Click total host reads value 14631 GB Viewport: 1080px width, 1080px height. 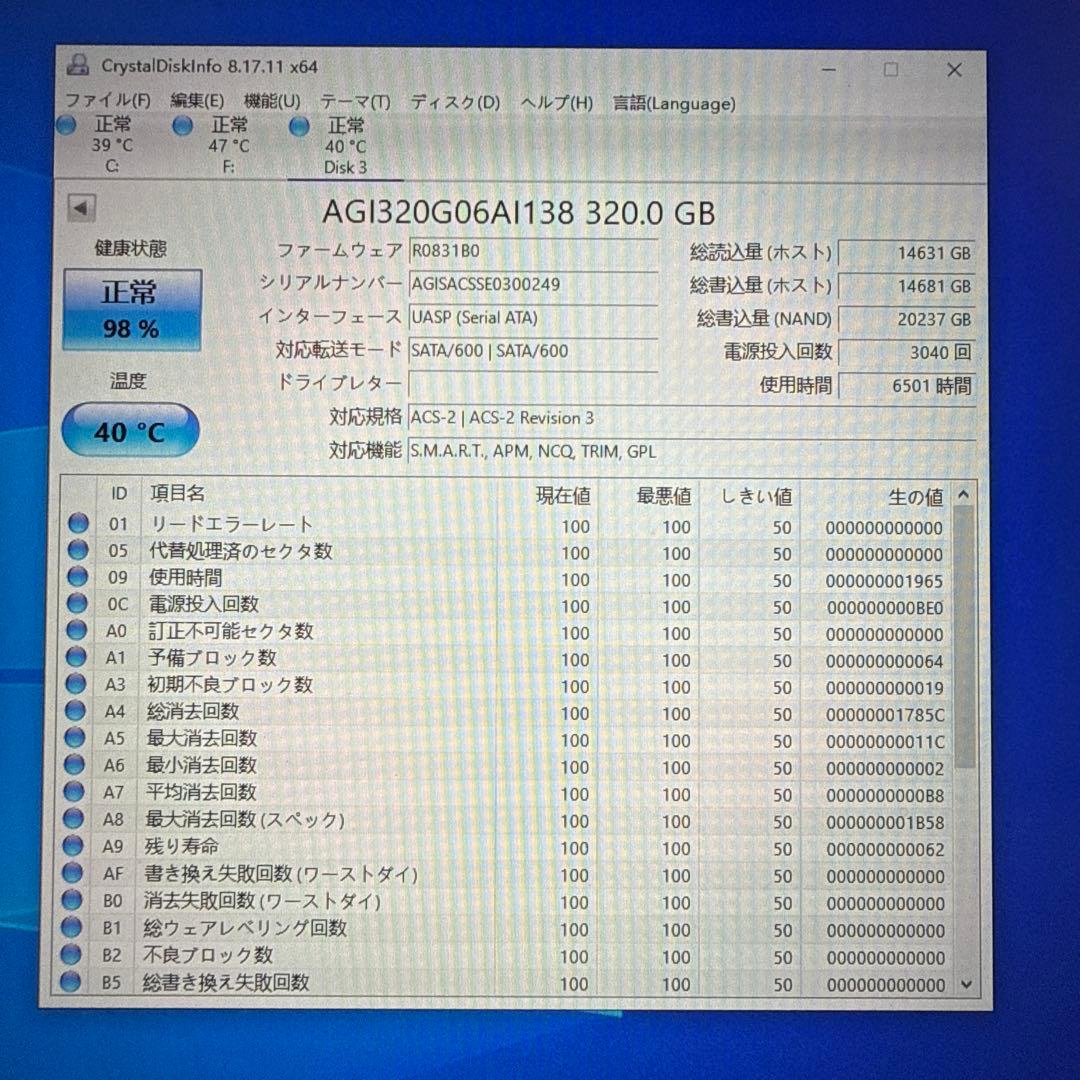pyautogui.click(x=906, y=253)
